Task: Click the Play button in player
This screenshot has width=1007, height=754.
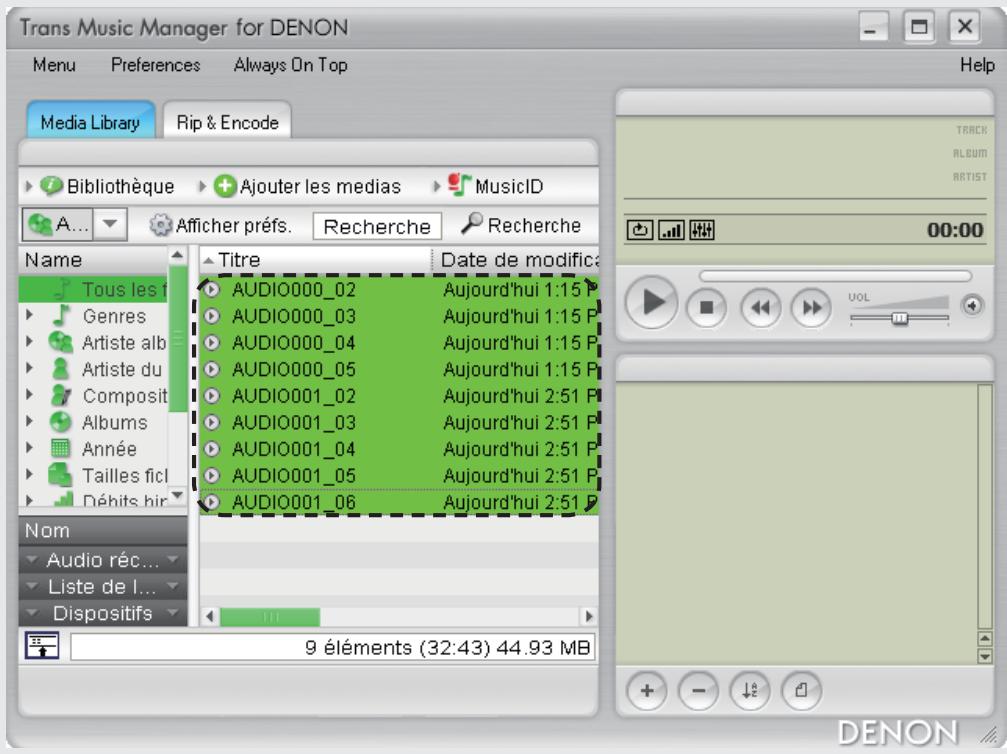Action: [x=651, y=302]
